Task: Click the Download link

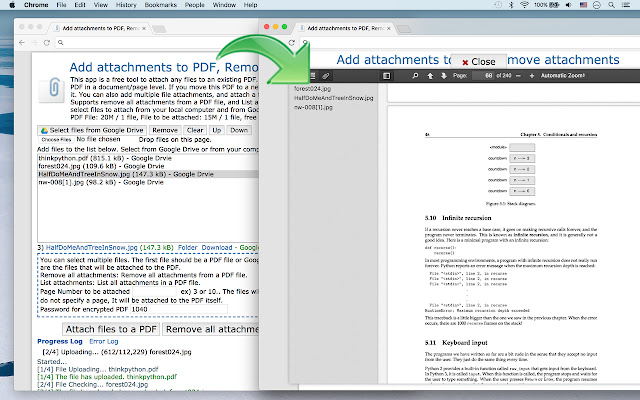Action: [x=217, y=248]
